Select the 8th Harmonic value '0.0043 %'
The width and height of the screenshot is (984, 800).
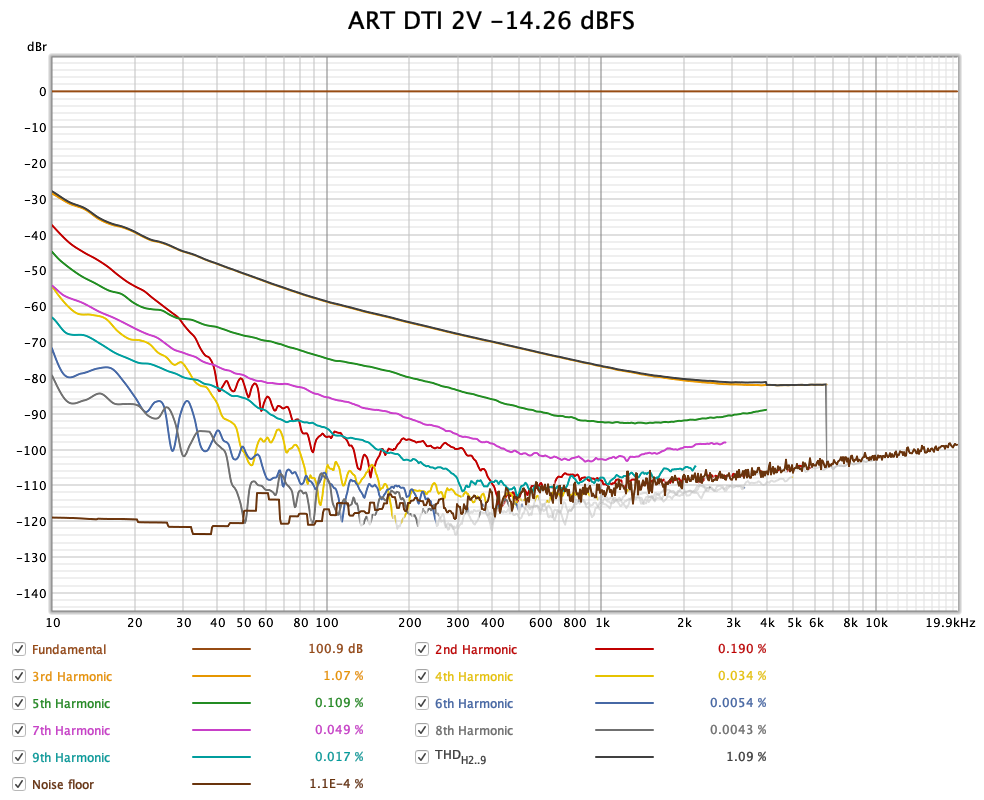[x=738, y=729]
